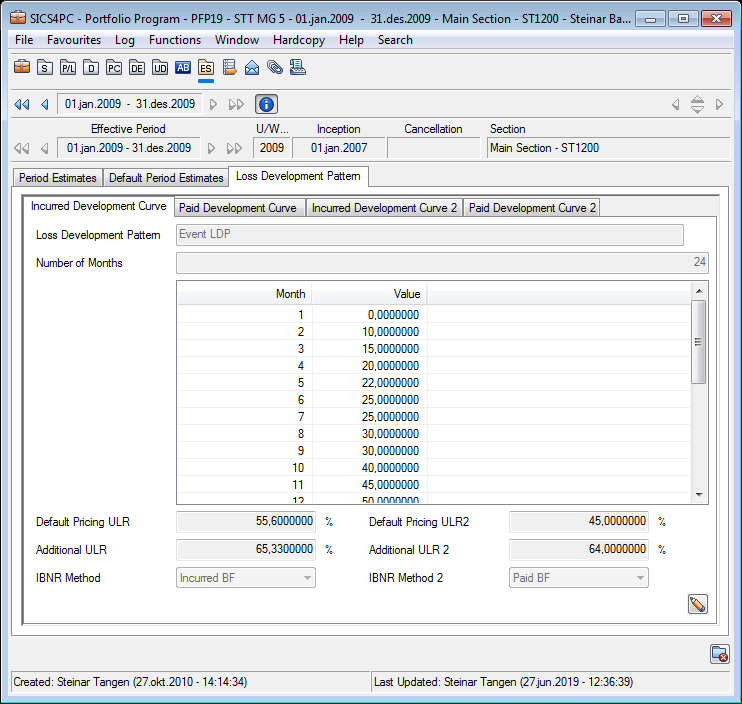
Task: Open the PC toolbar icon
Action: coord(114,68)
